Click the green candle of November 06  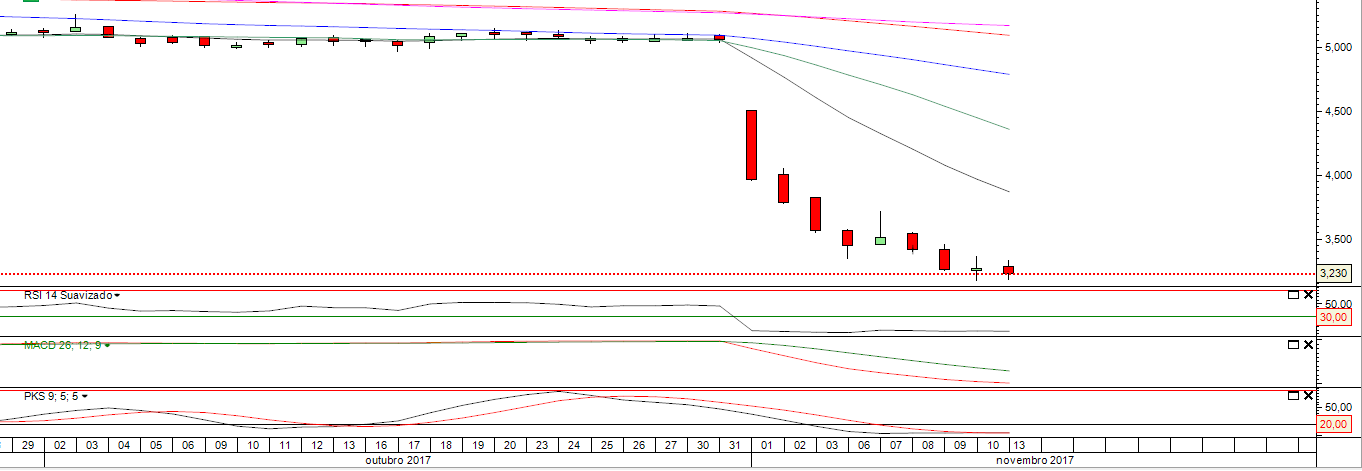pyautogui.click(x=880, y=241)
